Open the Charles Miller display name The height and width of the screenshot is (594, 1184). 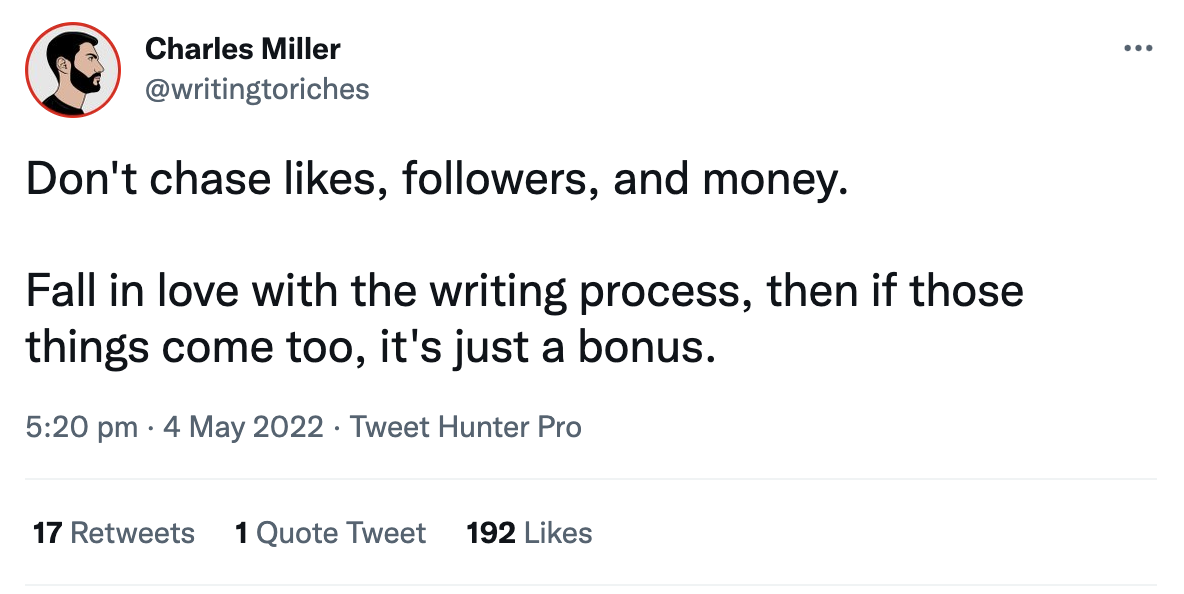click(243, 48)
